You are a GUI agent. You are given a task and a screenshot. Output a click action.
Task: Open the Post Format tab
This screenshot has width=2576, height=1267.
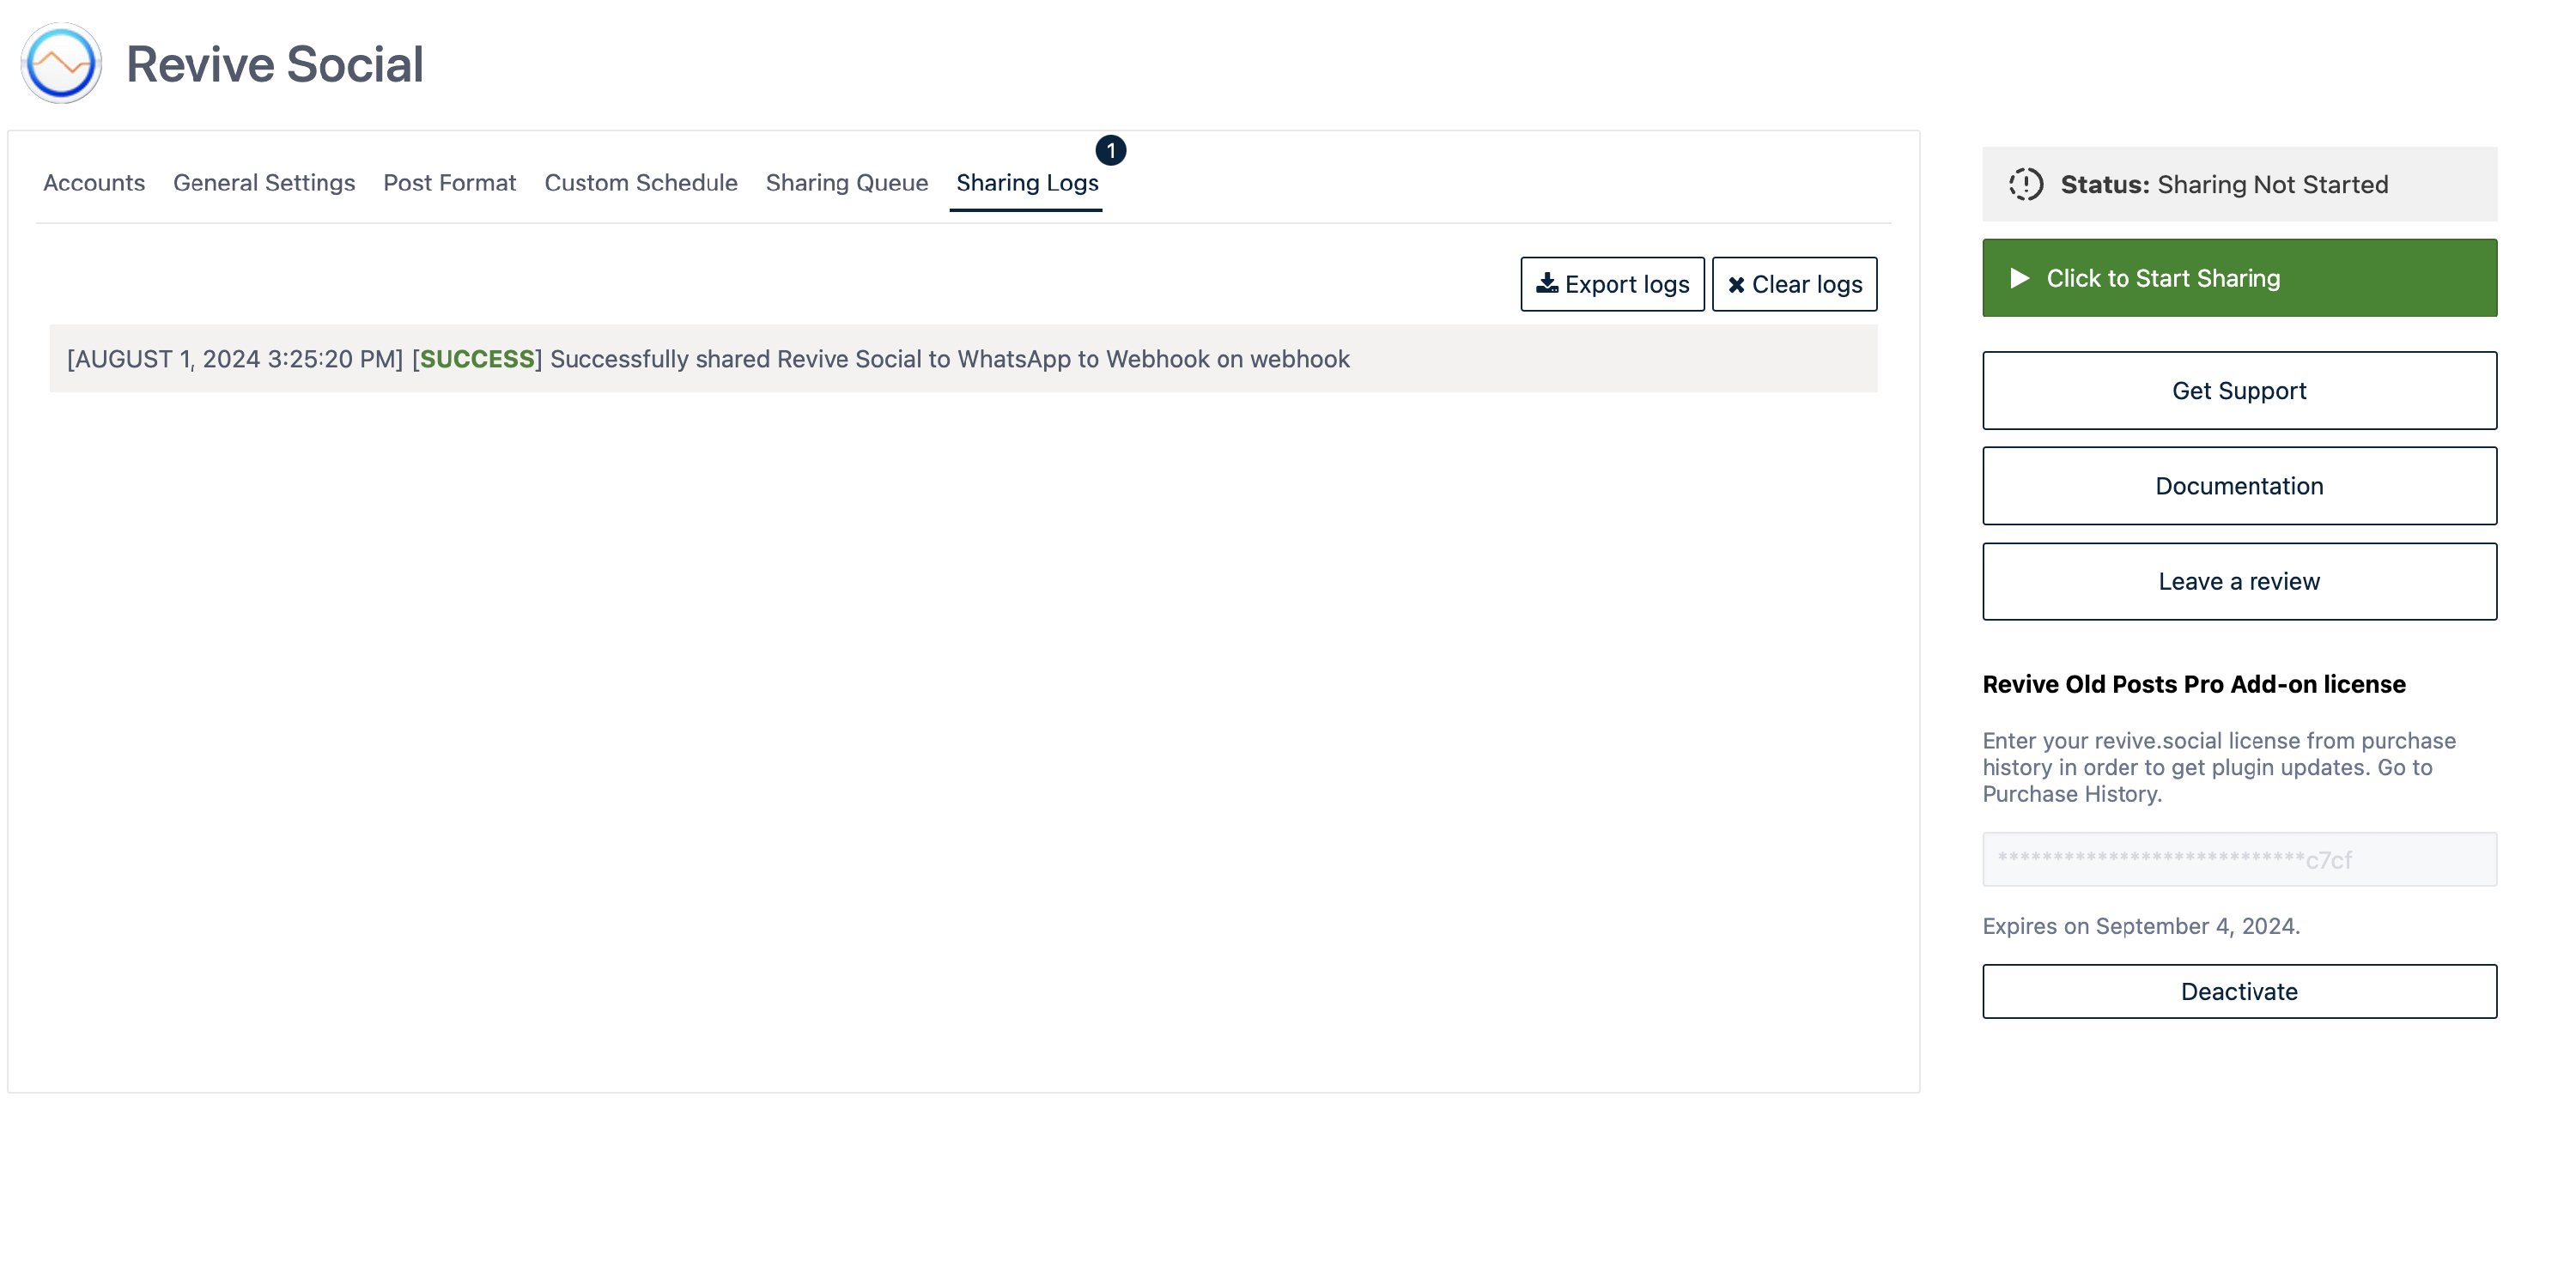[x=449, y=183]
